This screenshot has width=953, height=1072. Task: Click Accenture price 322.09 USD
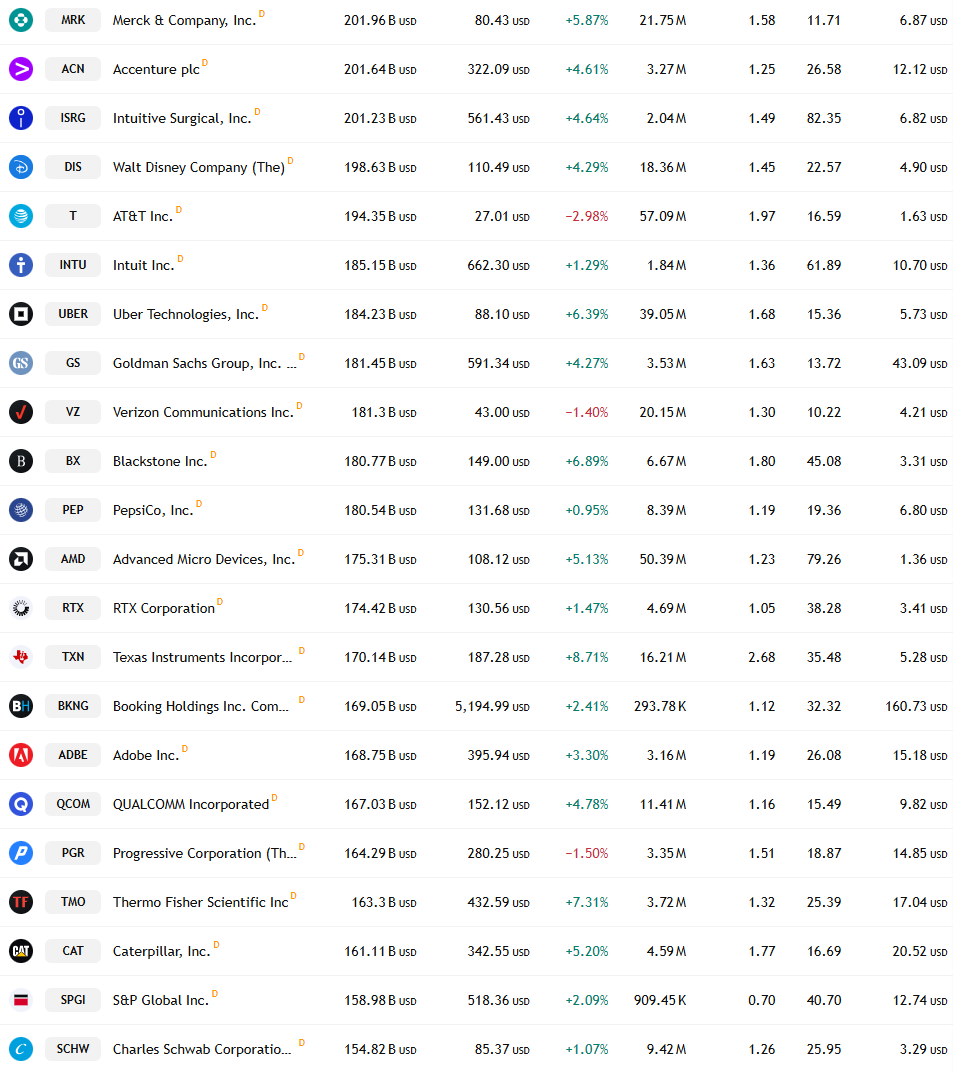coord(498,70)
